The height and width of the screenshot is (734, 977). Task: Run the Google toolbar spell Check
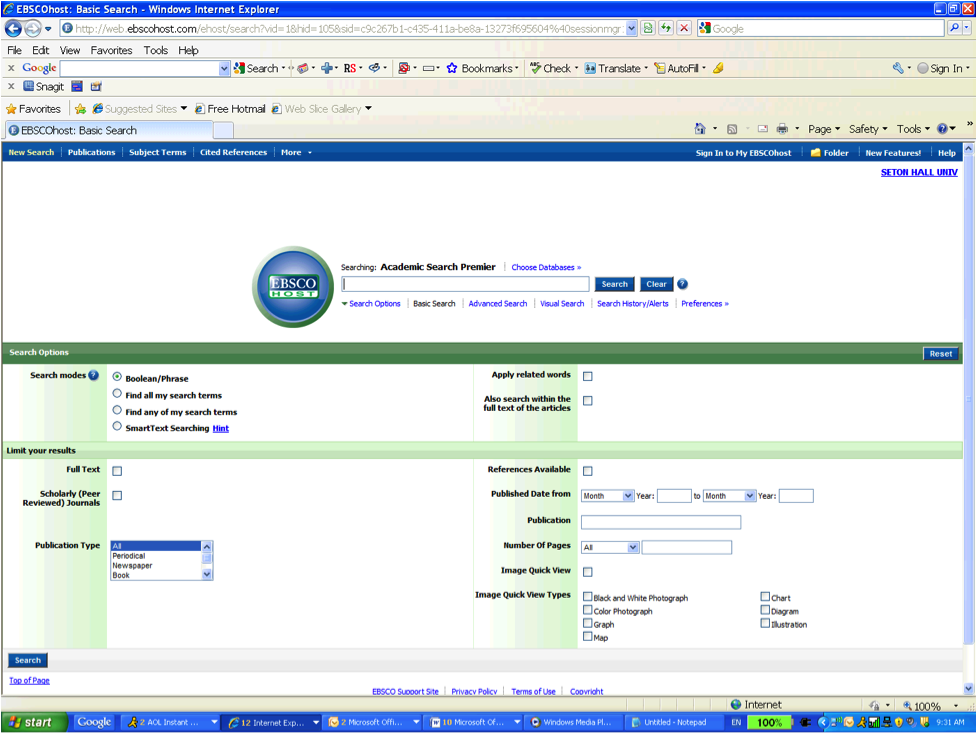pos(550,68)
